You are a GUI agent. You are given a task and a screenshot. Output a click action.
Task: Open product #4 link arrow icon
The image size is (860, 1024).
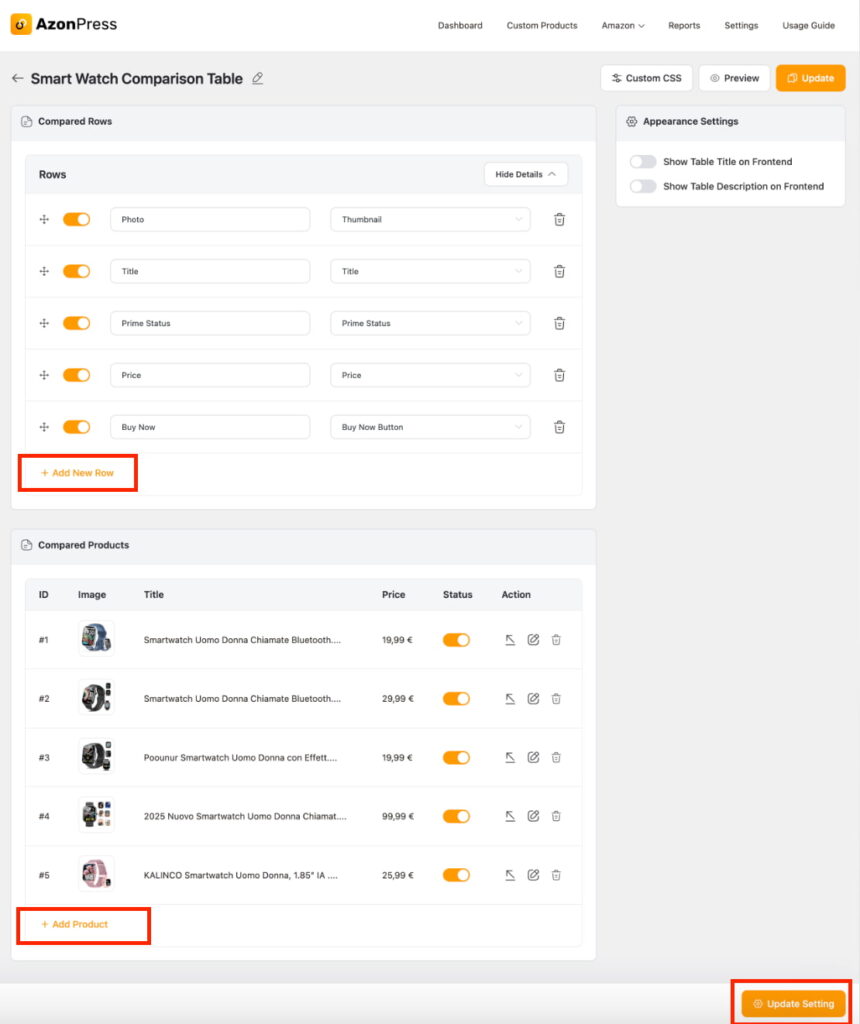[x=510, y=816]
